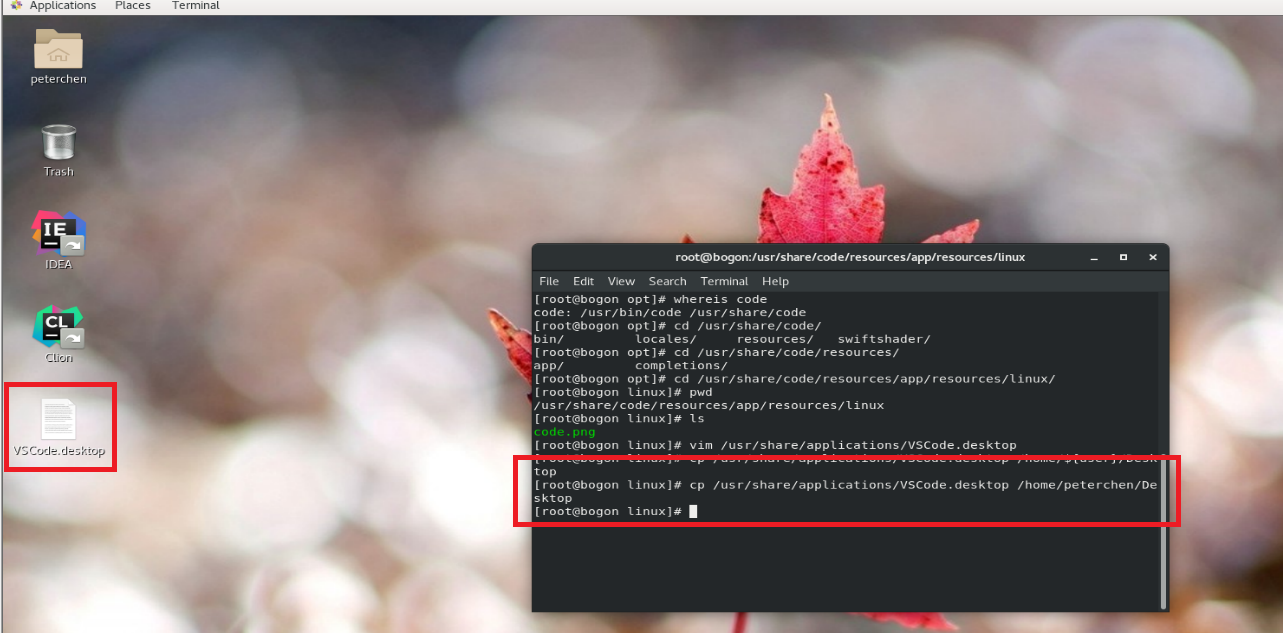Screen dimensions: 1283x633
Task: Open the terminal Search menu
Action: click(x=667, y=281)
